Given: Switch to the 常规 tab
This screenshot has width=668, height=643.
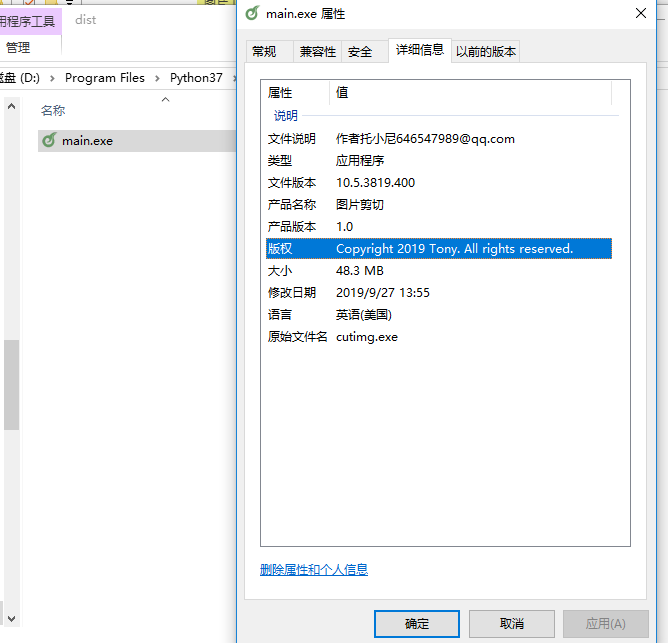Looking at the screenshot, I should coord(265,52).
